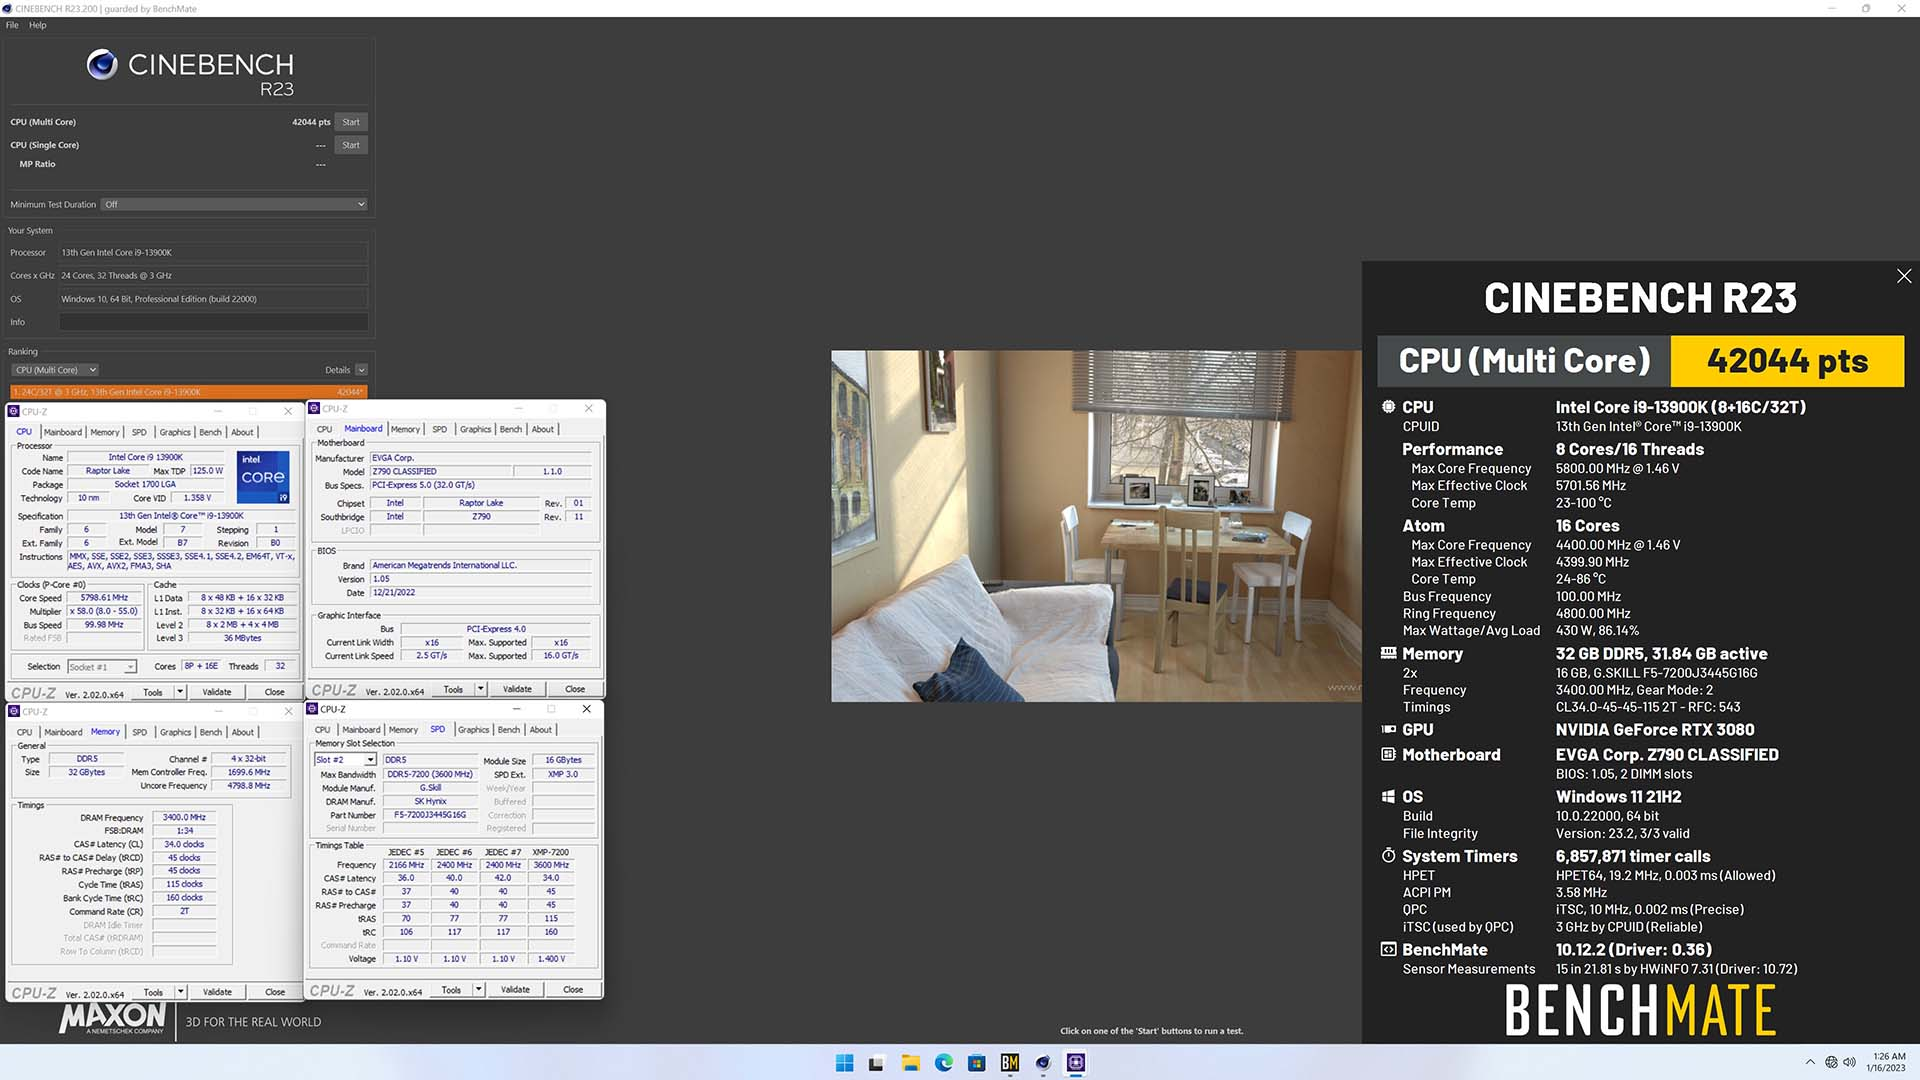
Task: Switch to Graphics tab in Mainboard CPU-Z window
Action: [475, 429]
